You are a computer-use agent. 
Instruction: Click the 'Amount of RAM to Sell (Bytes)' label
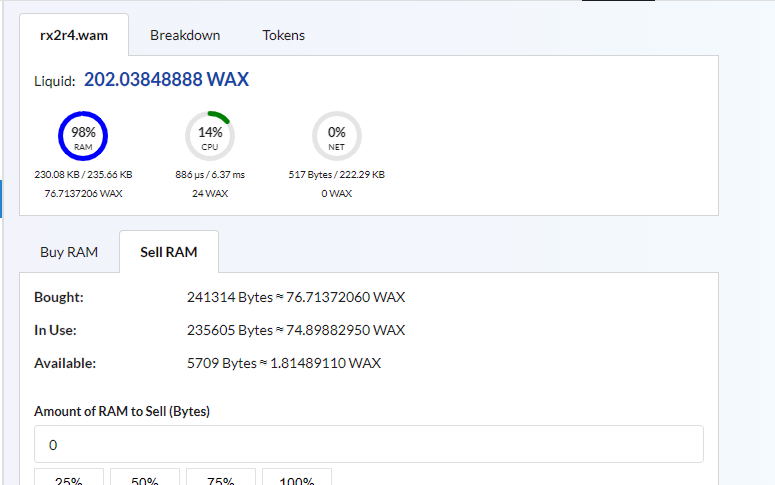click(122, 411)
